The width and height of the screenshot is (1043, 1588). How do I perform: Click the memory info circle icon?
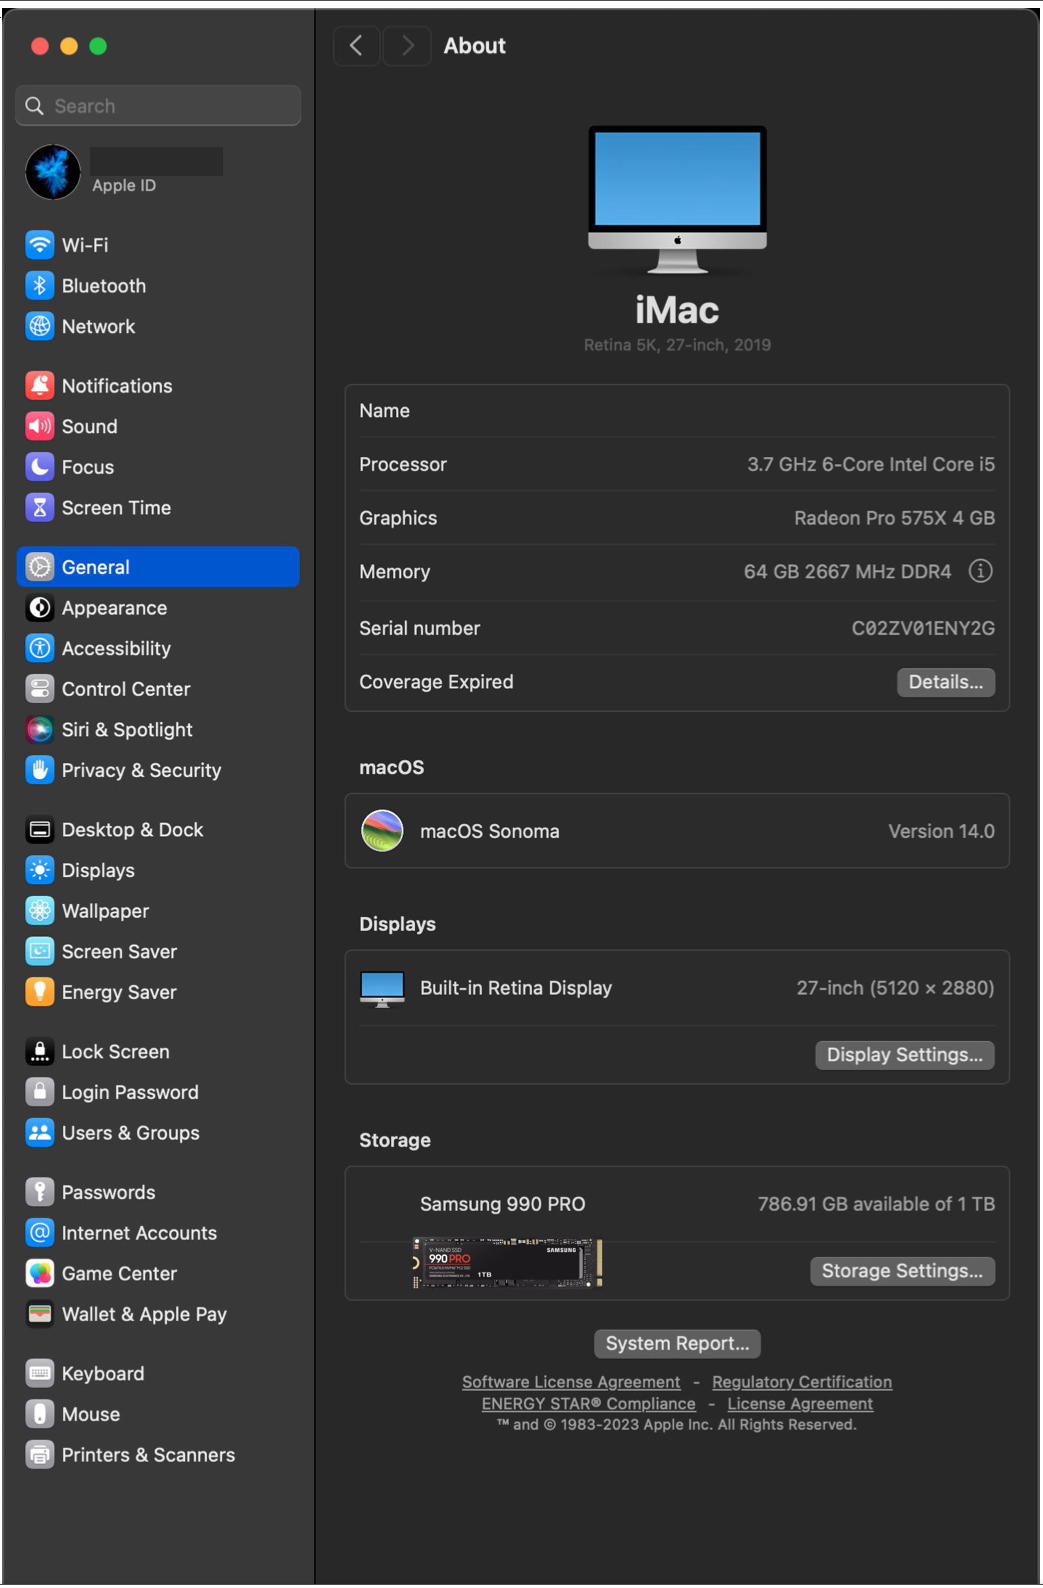pos(980,571)
